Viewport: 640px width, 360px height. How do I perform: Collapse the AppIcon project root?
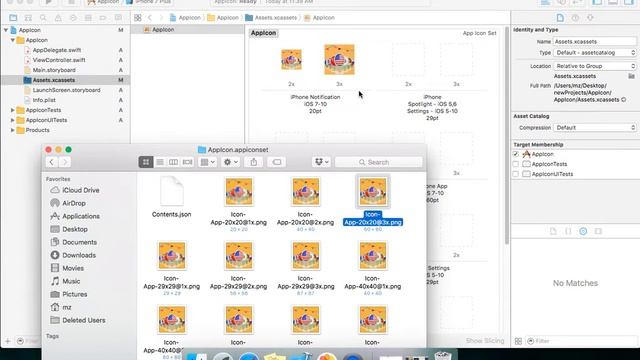6,30
